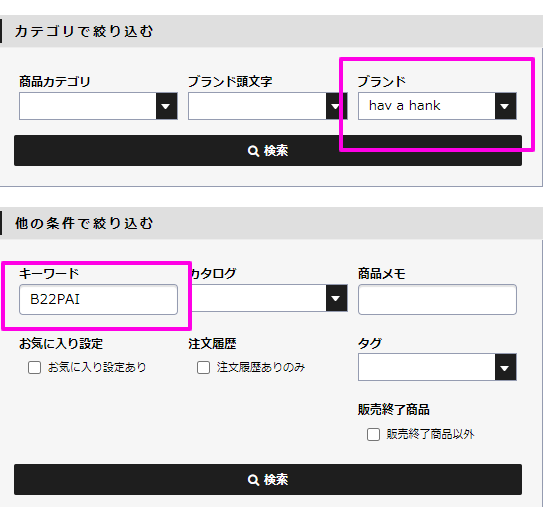Click the カタログ select box field
The image size is (544, 507).
point(268,298)
